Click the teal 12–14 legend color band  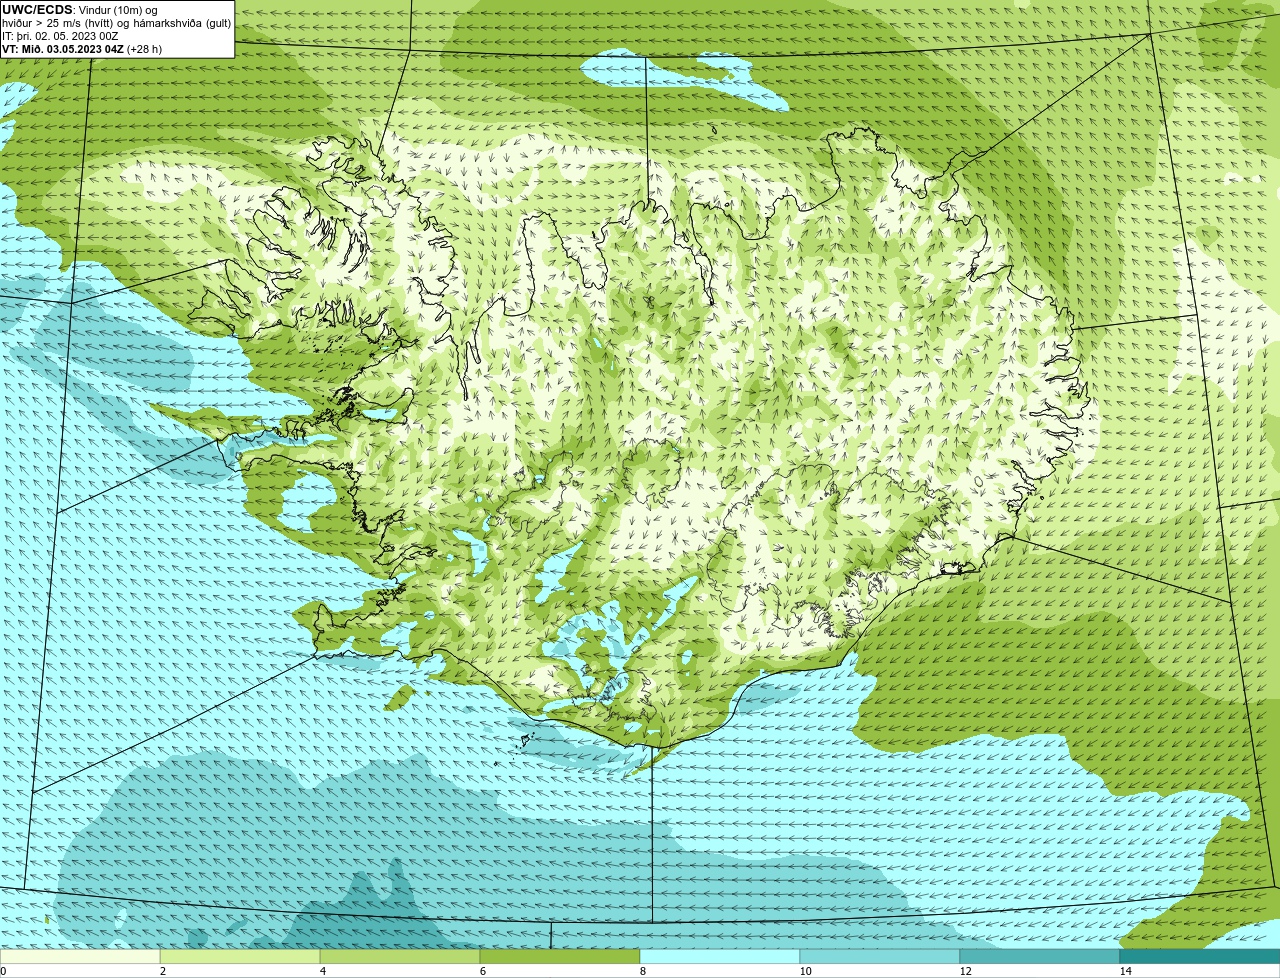pos(1040,956)
